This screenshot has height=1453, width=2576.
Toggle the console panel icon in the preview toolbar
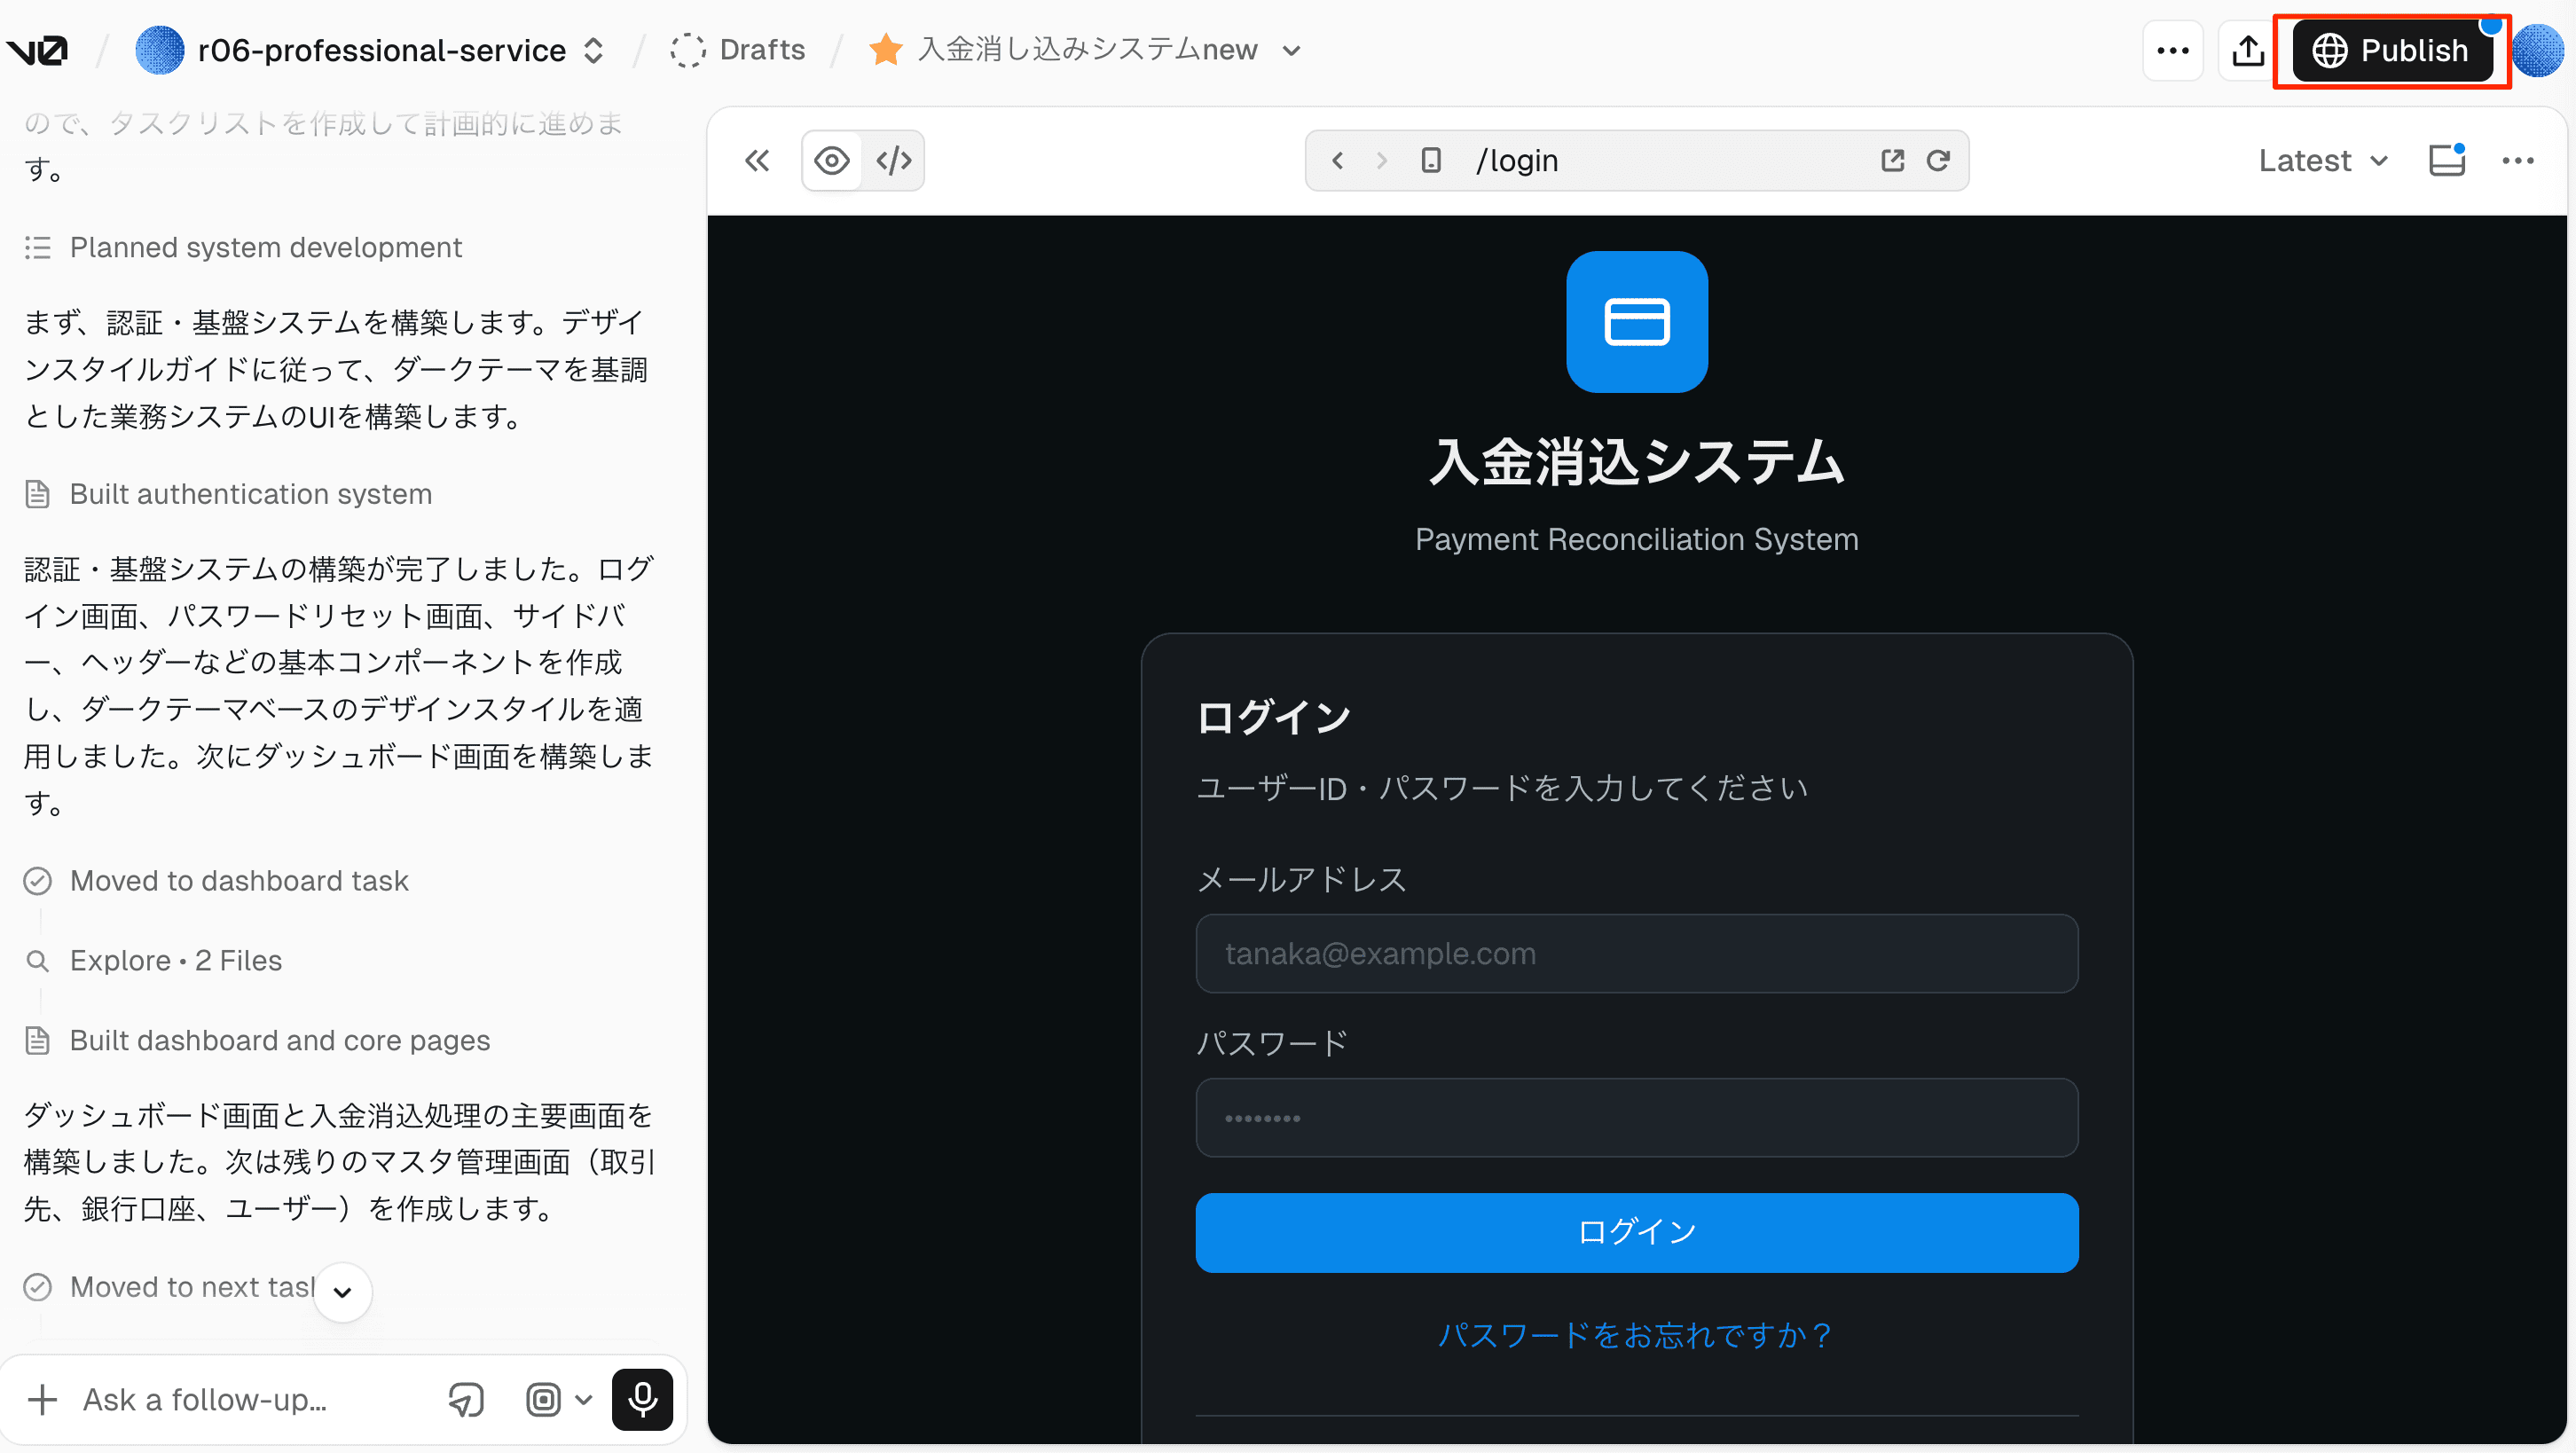(2447, 160)
